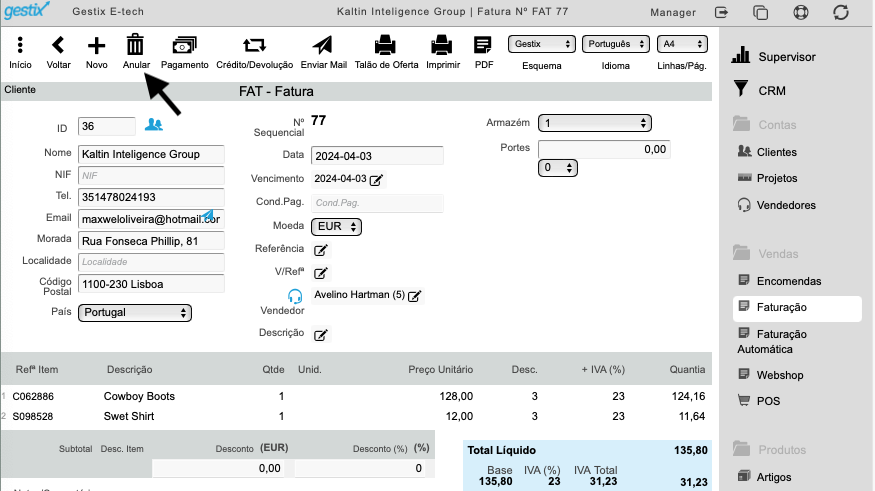Image resolution: width=875 pixels, height=491 pixels.
Task: Click the Desconto (%) field
Action: click(x=360, y=469)
